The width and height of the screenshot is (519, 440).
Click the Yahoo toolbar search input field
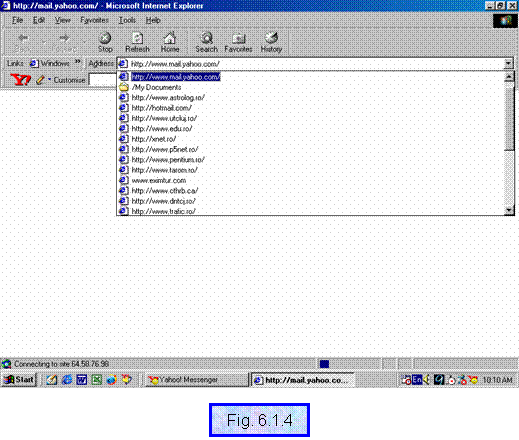coord(102,80)
